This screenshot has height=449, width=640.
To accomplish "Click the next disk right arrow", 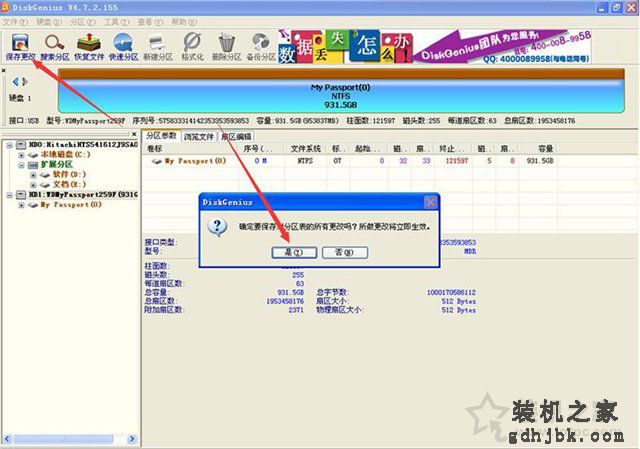I will [x=25, y=82].
